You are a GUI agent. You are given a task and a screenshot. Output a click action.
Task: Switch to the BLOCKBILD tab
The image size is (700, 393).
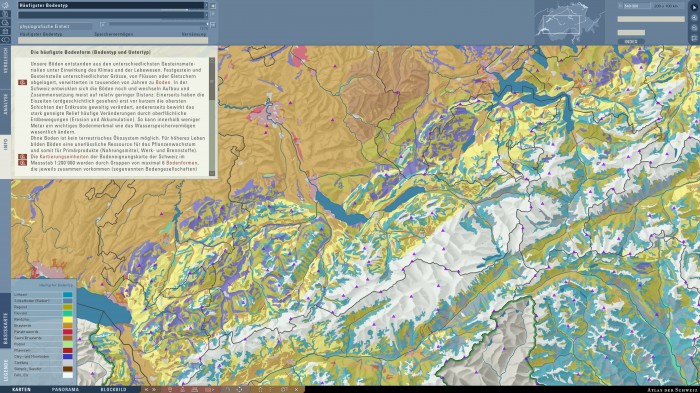[113, 389]
